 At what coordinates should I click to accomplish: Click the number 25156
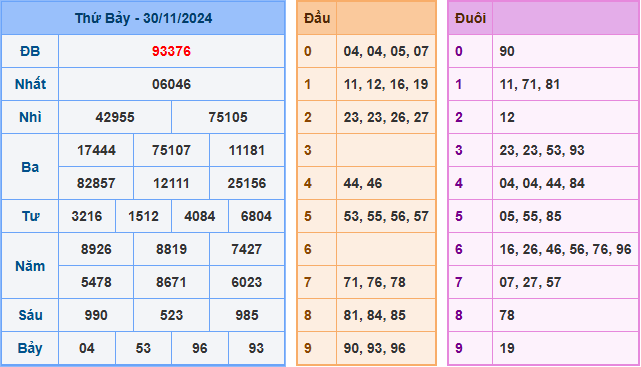tap(247, 183)
